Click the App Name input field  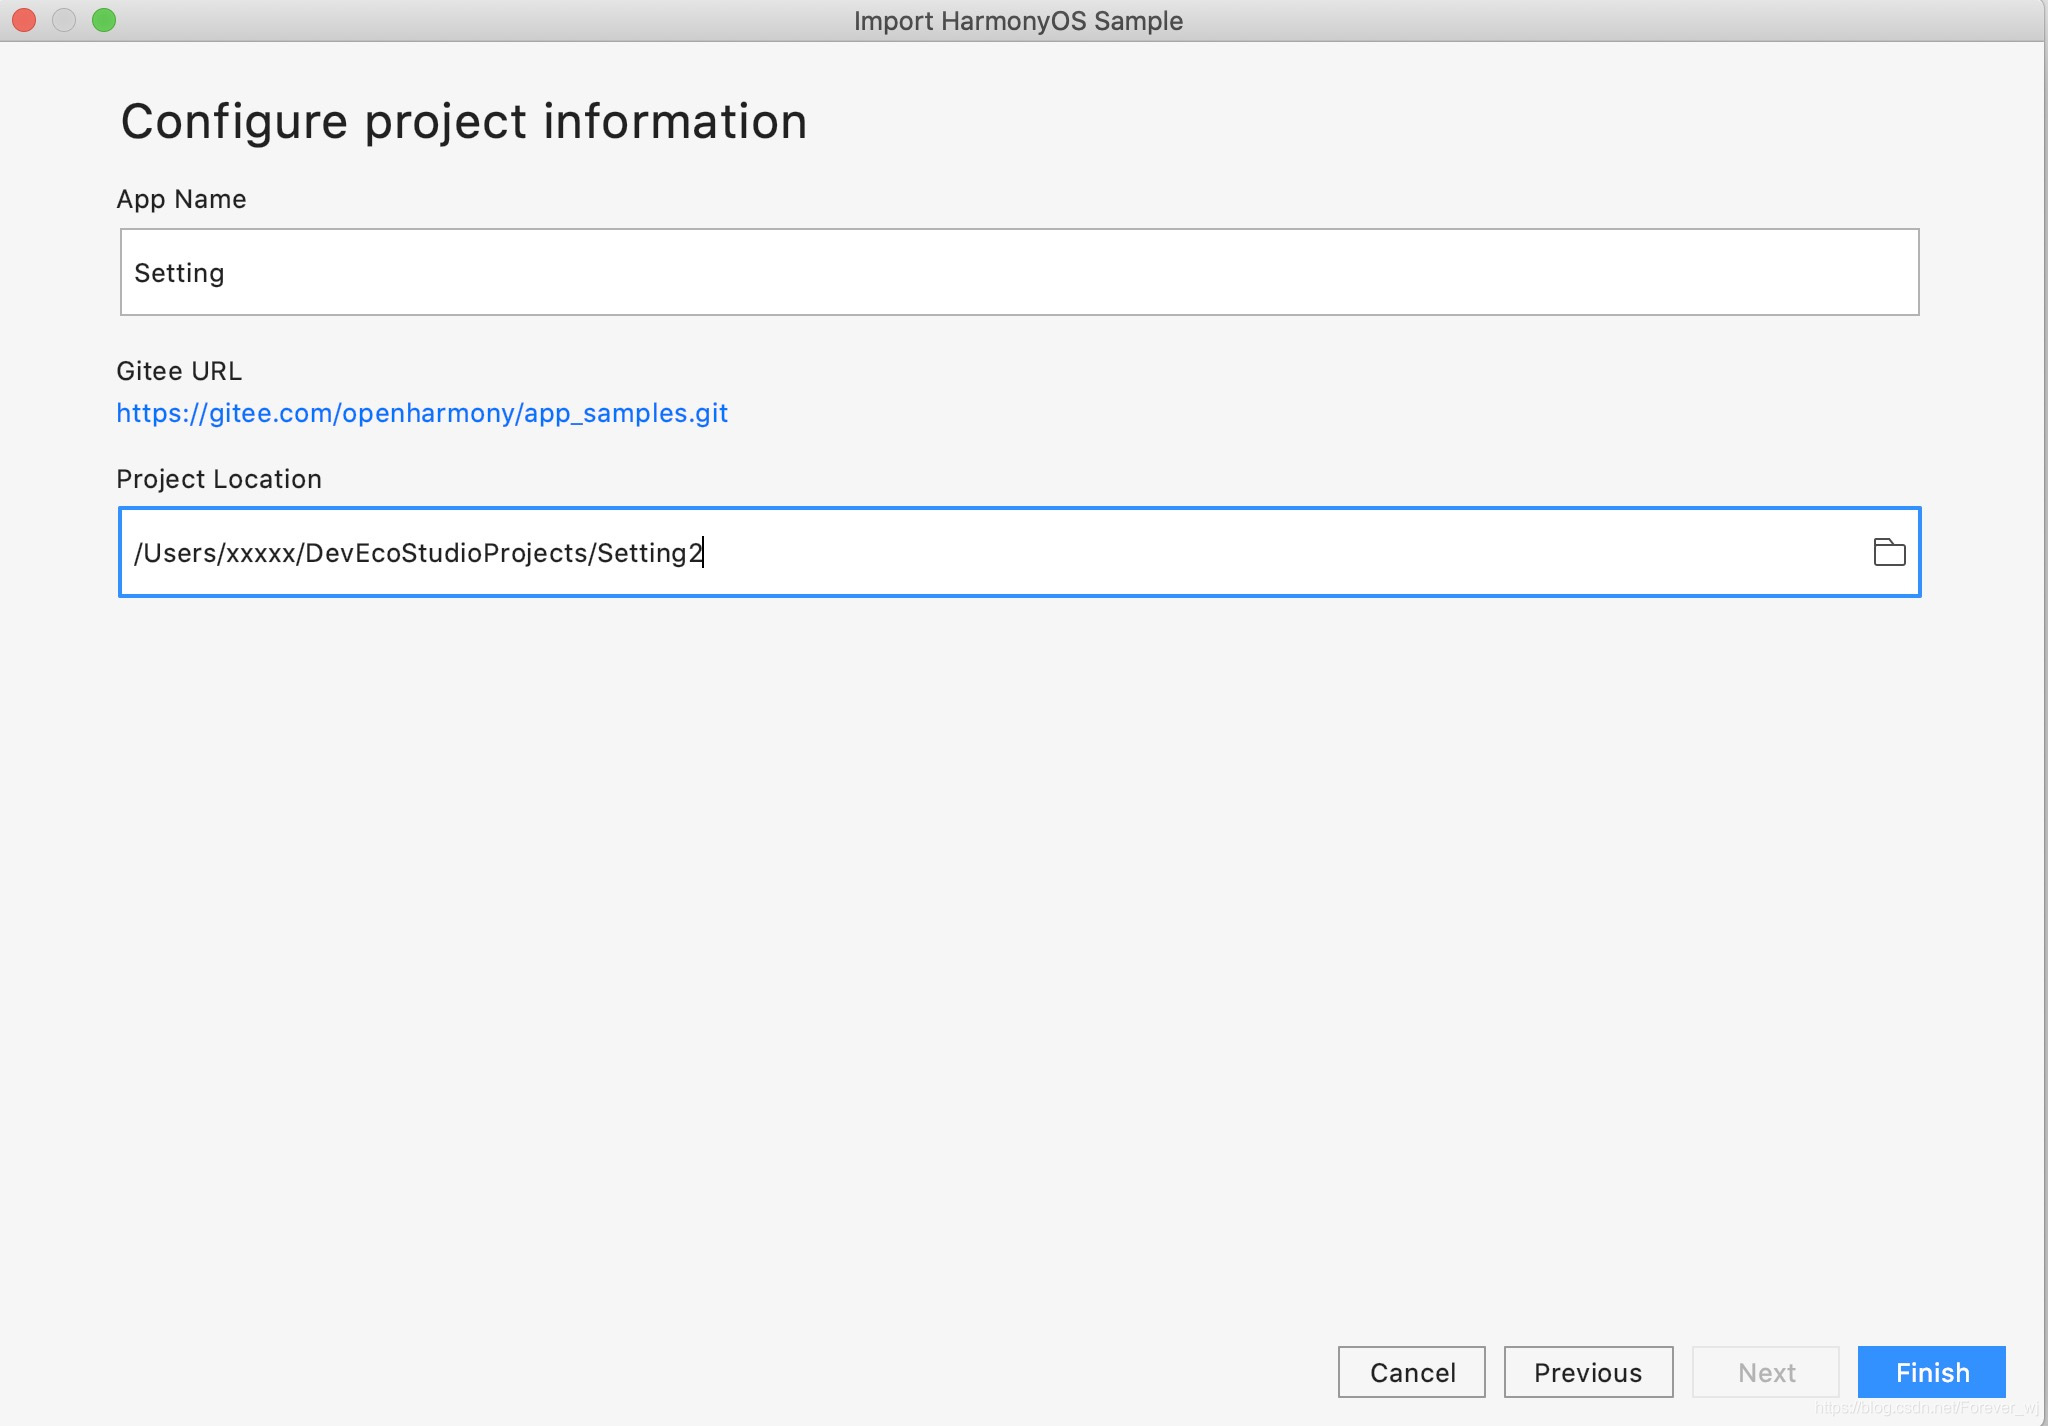pyautogui.click(x=1019, y=272)
